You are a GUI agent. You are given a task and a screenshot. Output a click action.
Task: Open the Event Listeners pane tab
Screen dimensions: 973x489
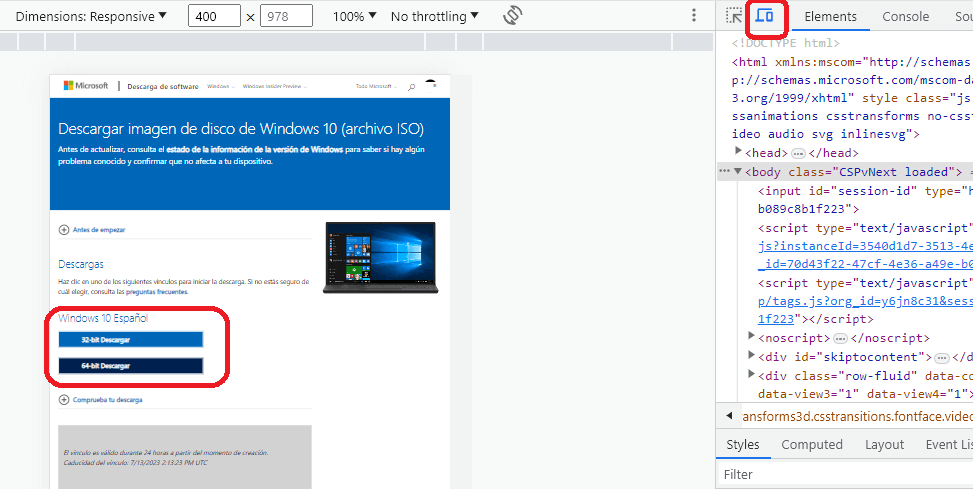coord(949,444)
